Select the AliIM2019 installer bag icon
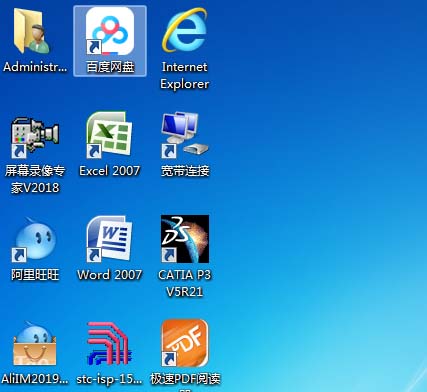The height and width of the screenshot is (392, 427). (35, 343)
